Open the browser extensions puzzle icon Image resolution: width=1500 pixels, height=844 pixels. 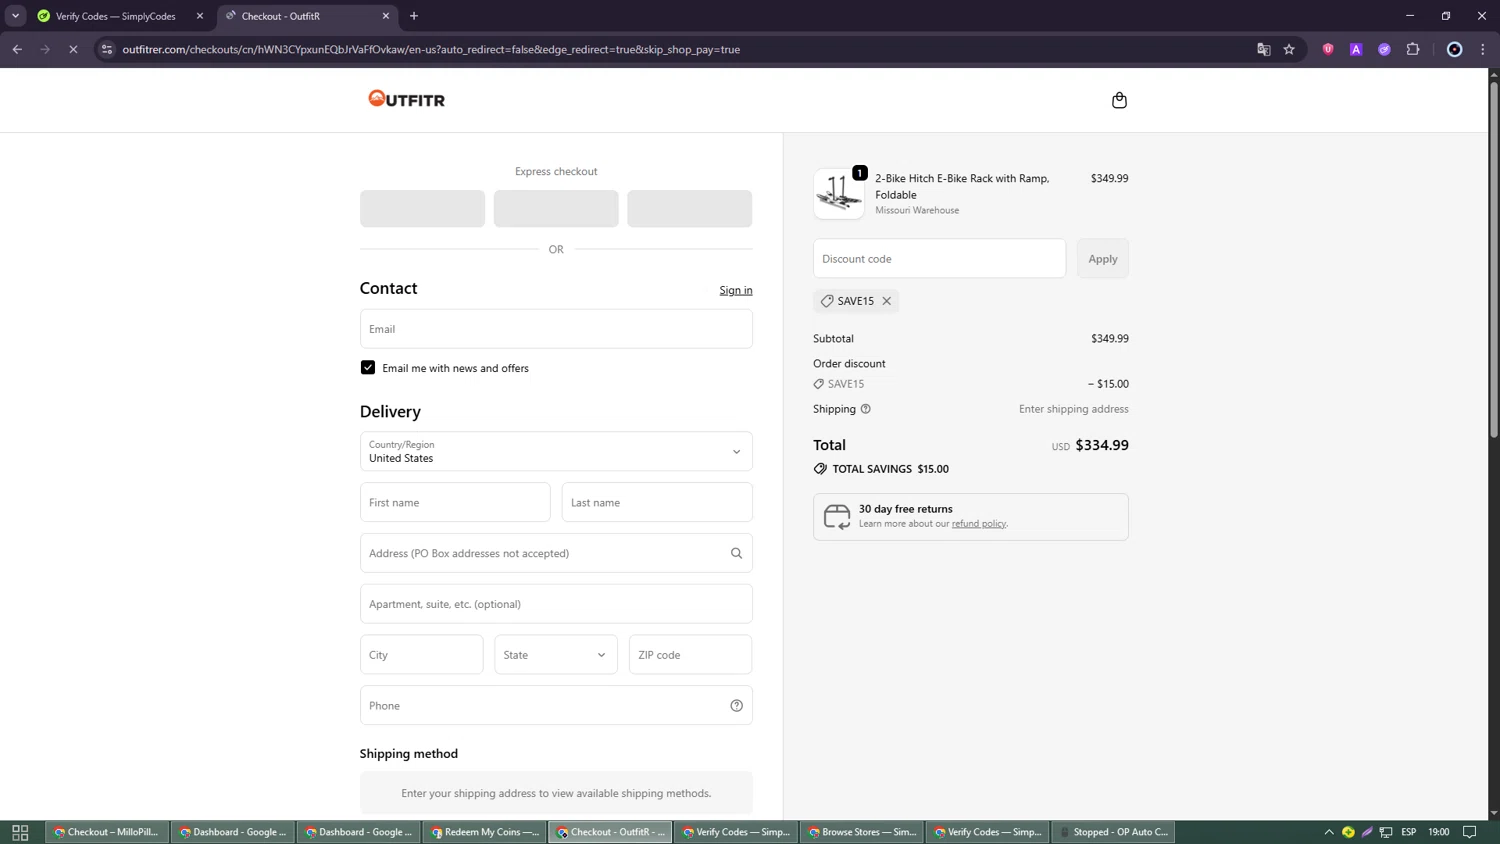1413,49
